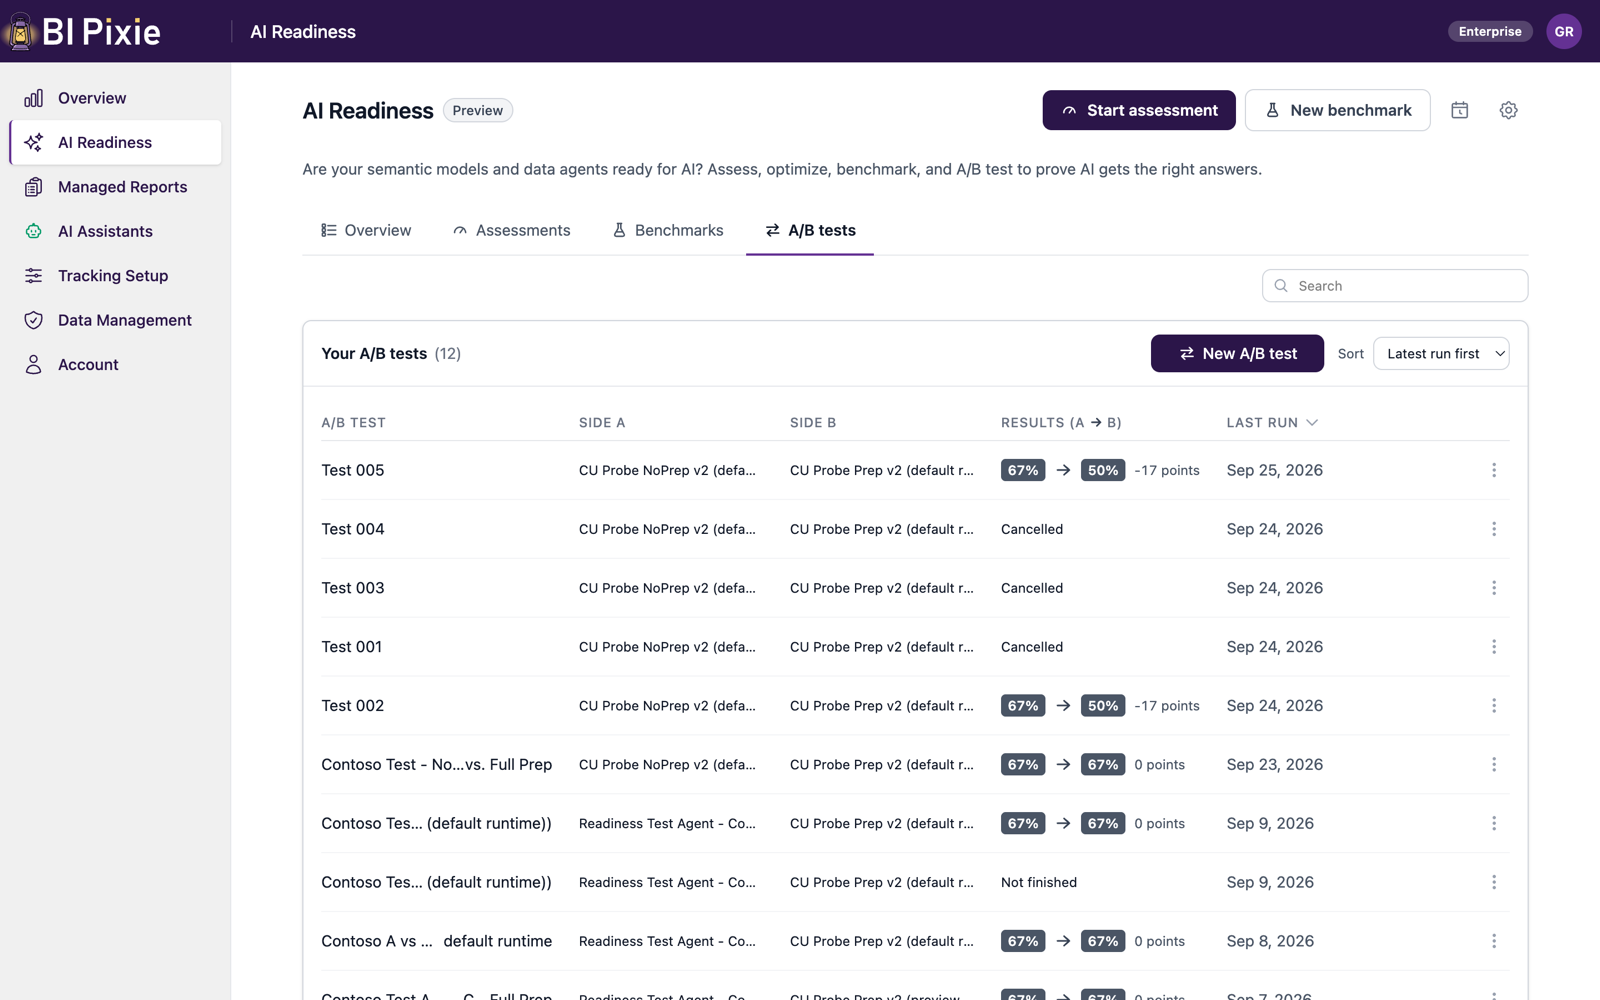This screenshot has width=1600, height=1000.
Task: Click the Sep 8, 2026 date cell
Action: [x=1270, y=941]
